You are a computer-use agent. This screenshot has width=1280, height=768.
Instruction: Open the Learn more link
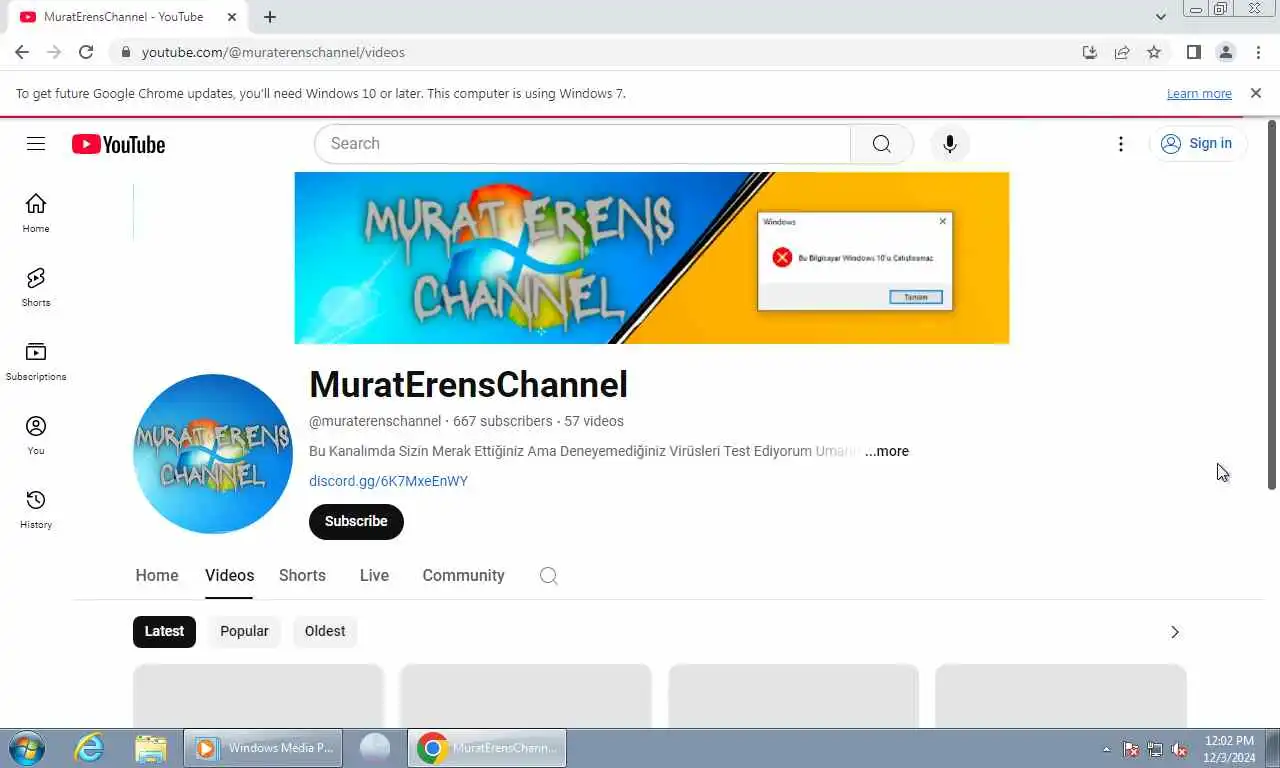1199,93
